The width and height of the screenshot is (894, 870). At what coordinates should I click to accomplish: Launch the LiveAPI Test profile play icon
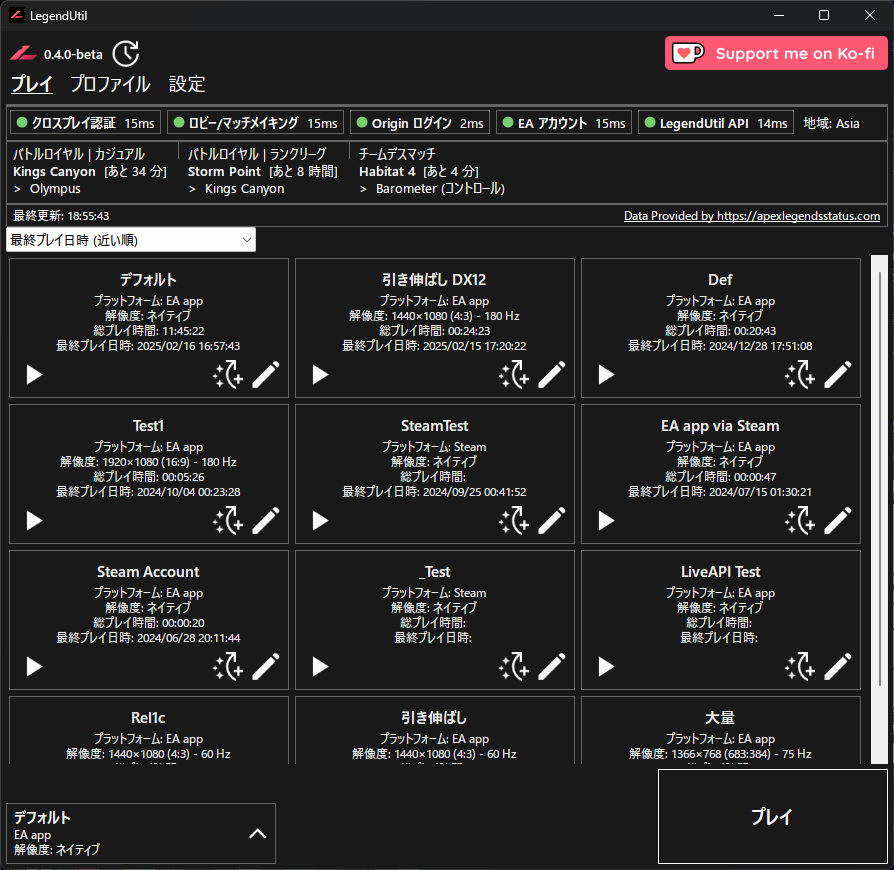[x=606, y=666]
